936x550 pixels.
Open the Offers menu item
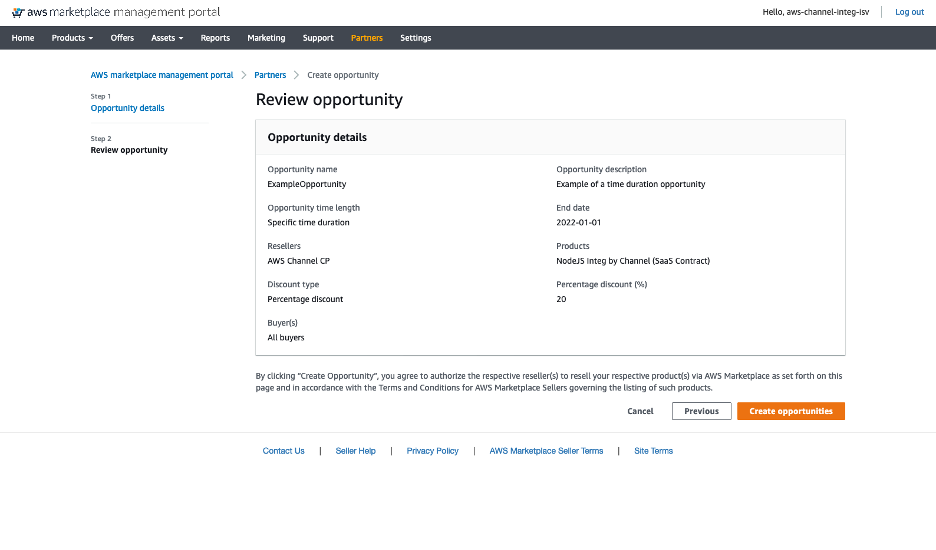(122, 38)
